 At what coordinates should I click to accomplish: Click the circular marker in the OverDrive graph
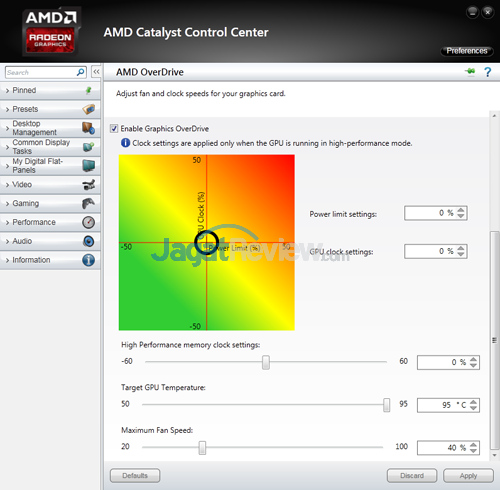click(207, 242)
